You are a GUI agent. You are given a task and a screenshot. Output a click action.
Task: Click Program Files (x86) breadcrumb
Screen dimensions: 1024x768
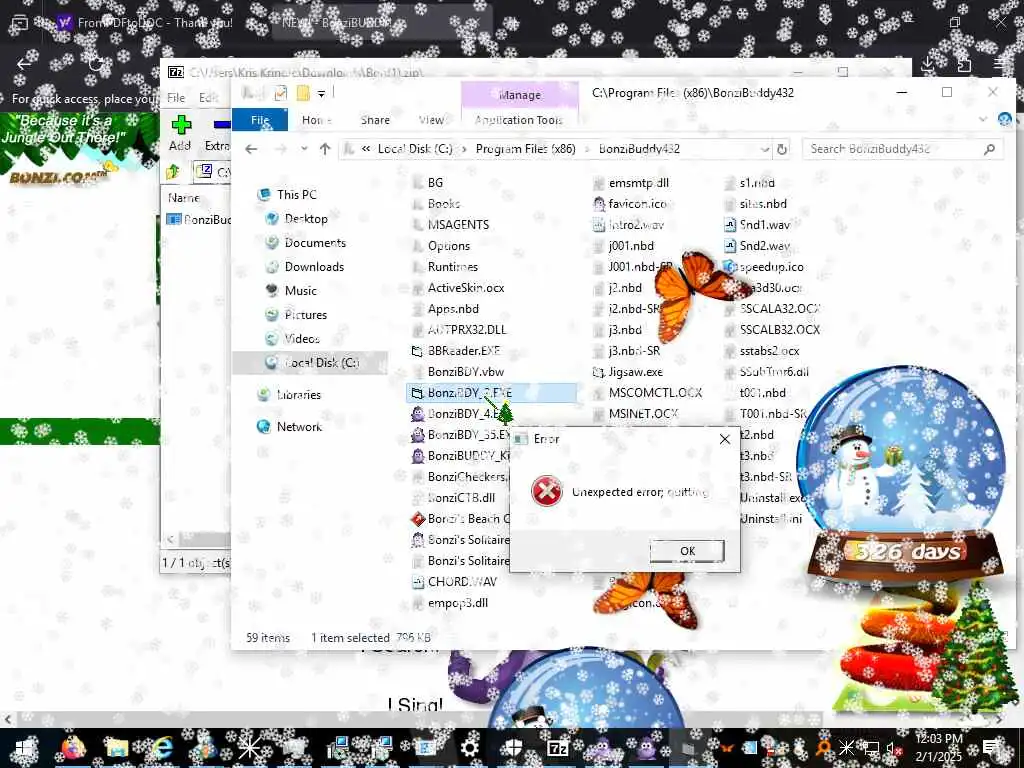coord(526,149)
